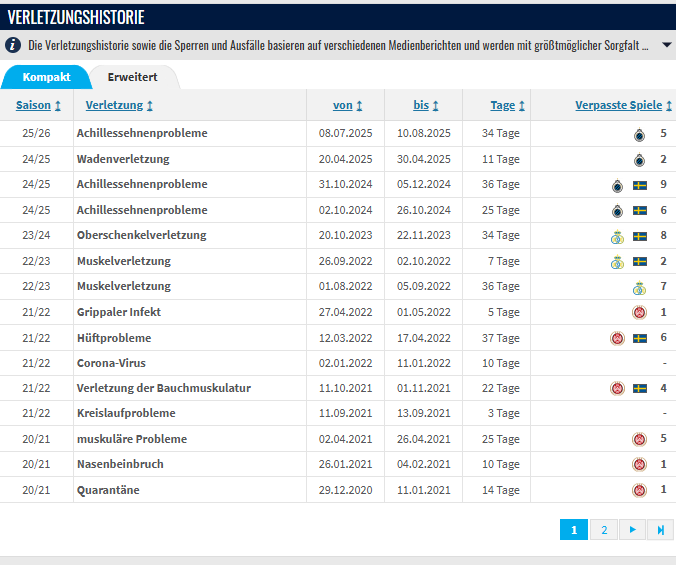The height and width of the screenshot is (565, 676).
Task: Click Sweden flag in 02.10.2024 Achillessehnenprobleme row
Action: [640, 211]
